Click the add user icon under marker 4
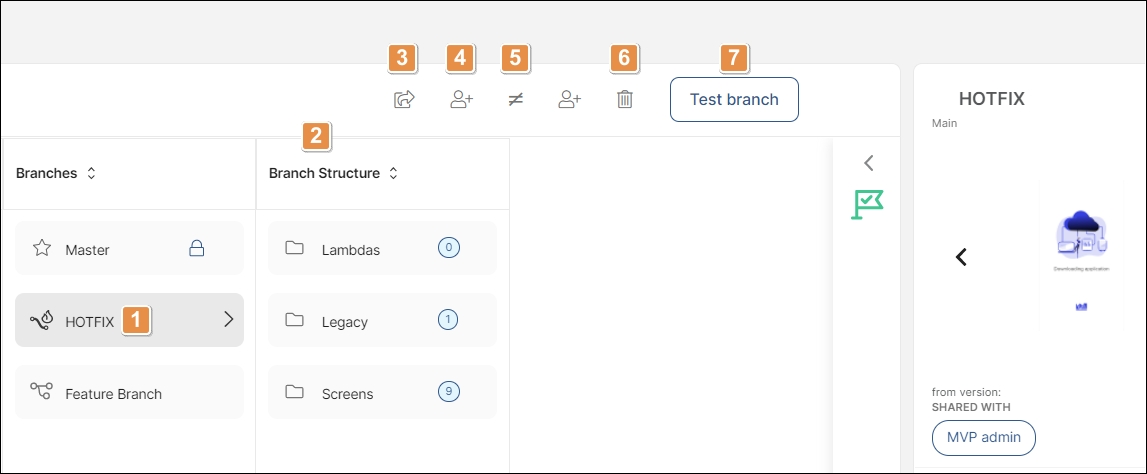Viewport: 1147px width, 474px height. click(461, 99)
